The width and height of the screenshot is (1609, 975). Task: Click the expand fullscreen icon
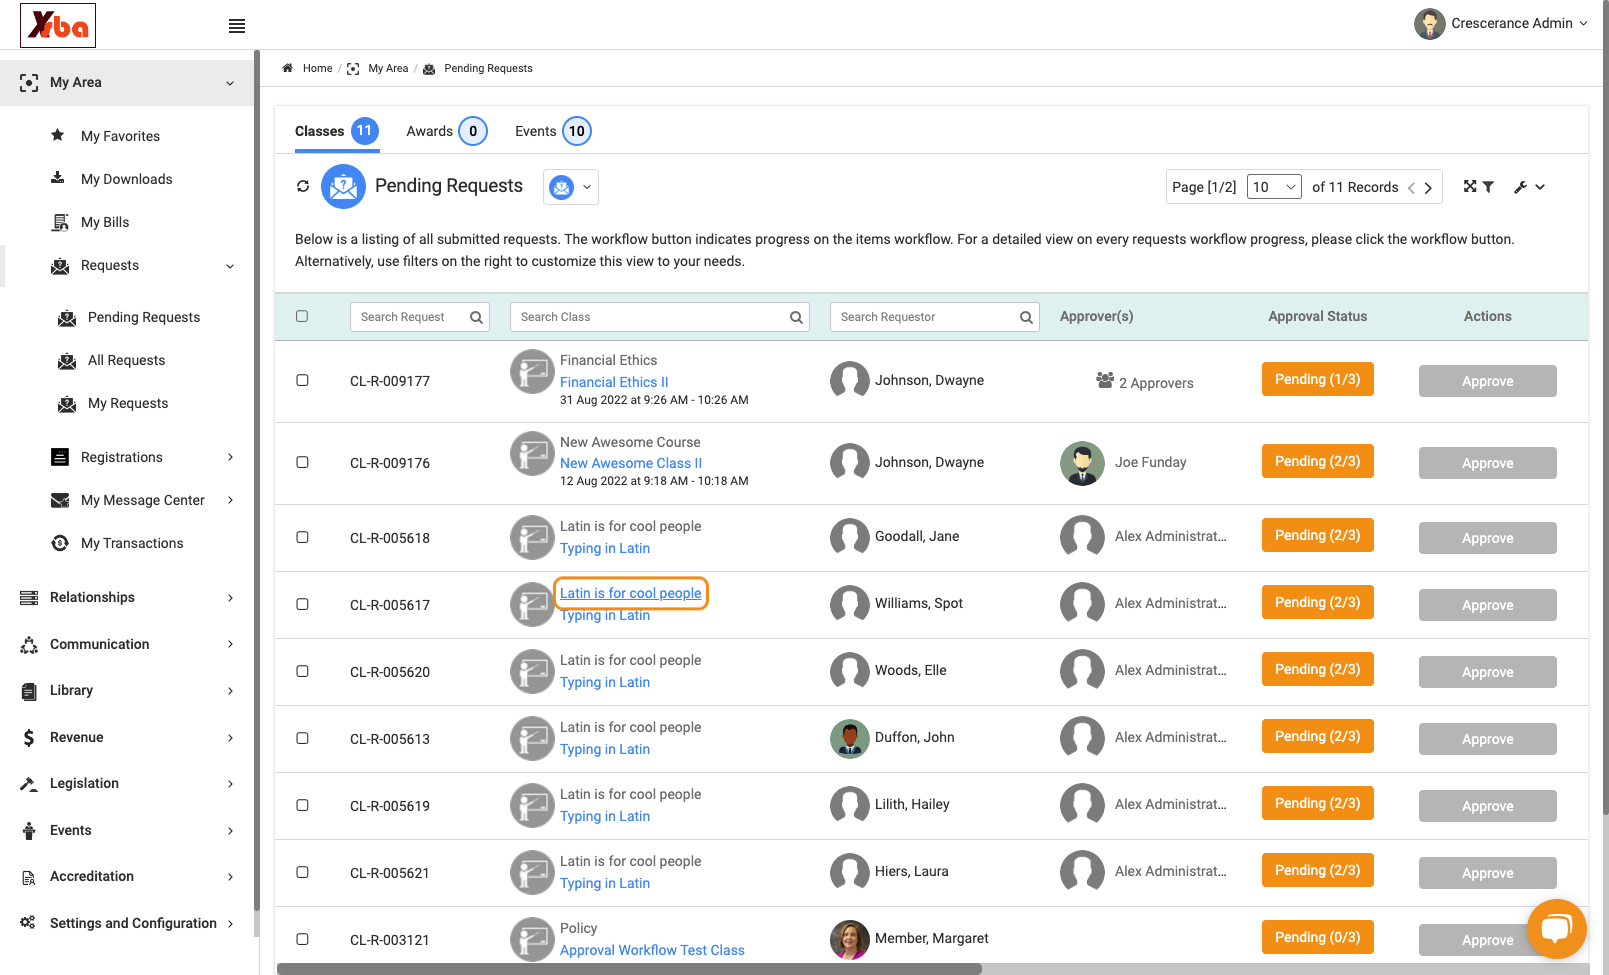click(x=1470, y=186)
